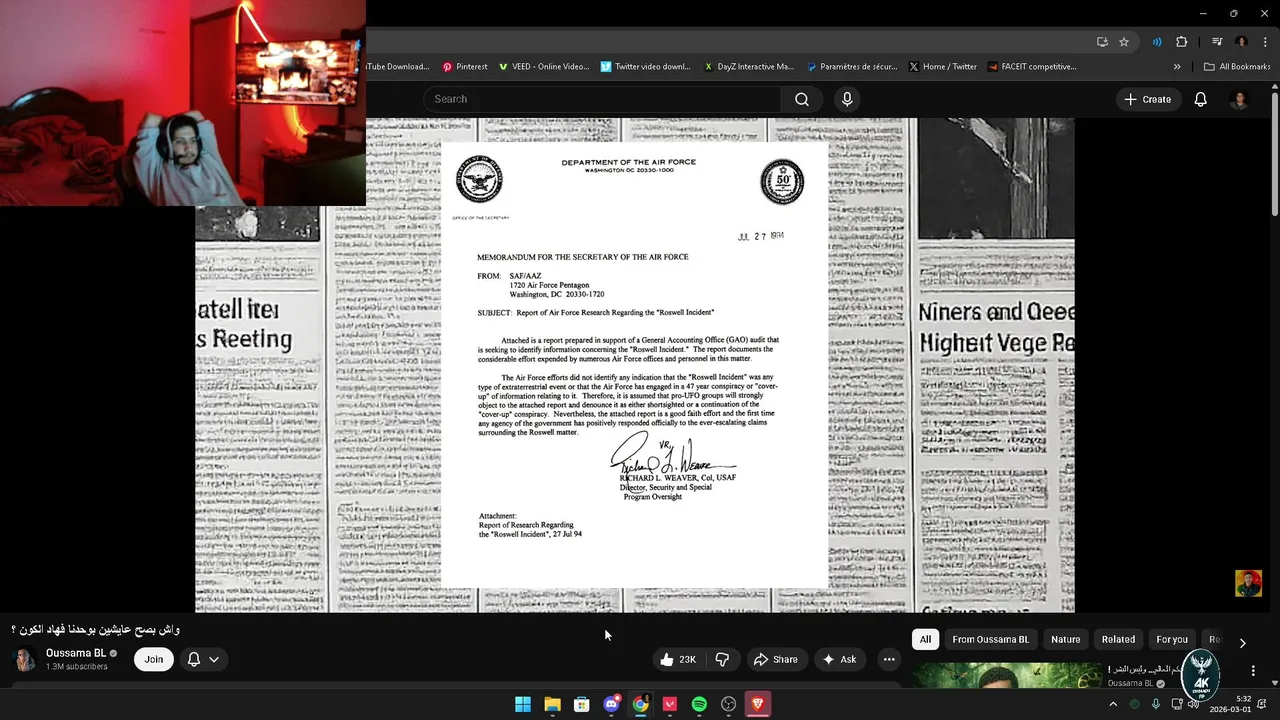Open File Explorer from taskbar
The height and width of the screenshot is (720, 1280).
(552, 704)
